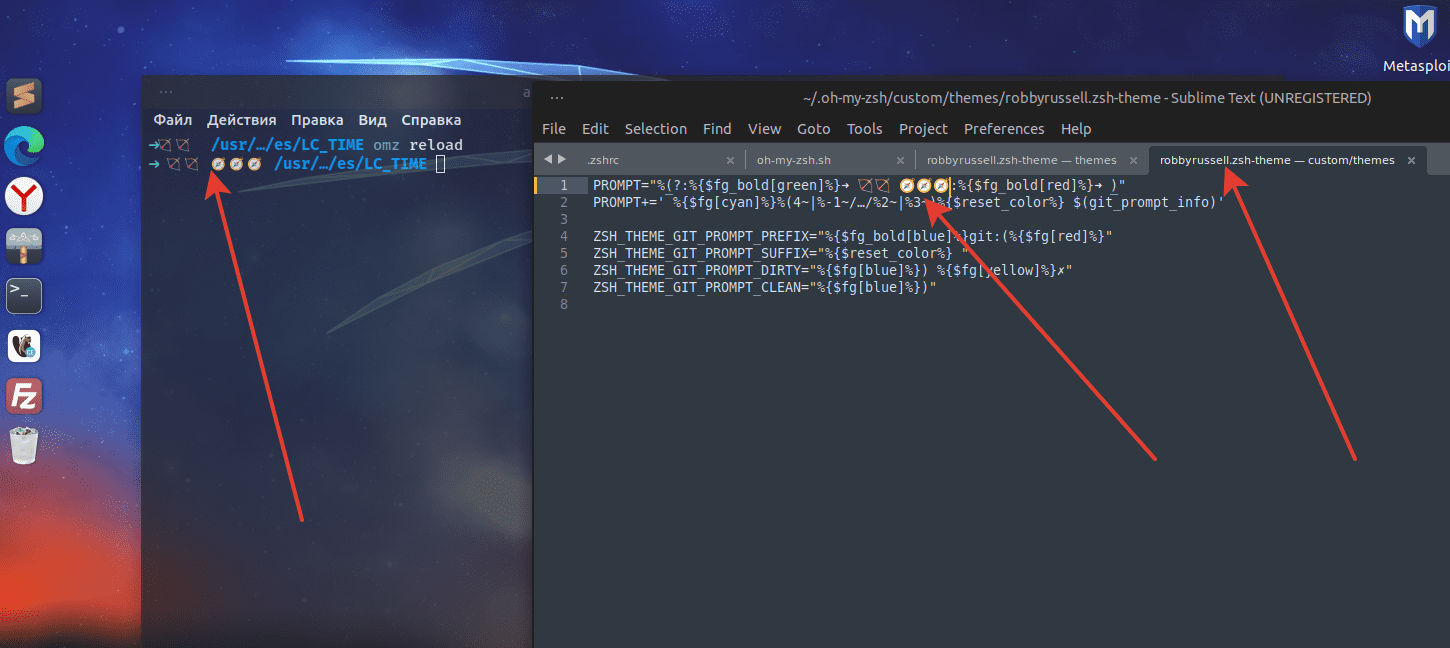Open the Selection menu in Sublime Text
1450x648 pixels.
click(x=655, y=129)
